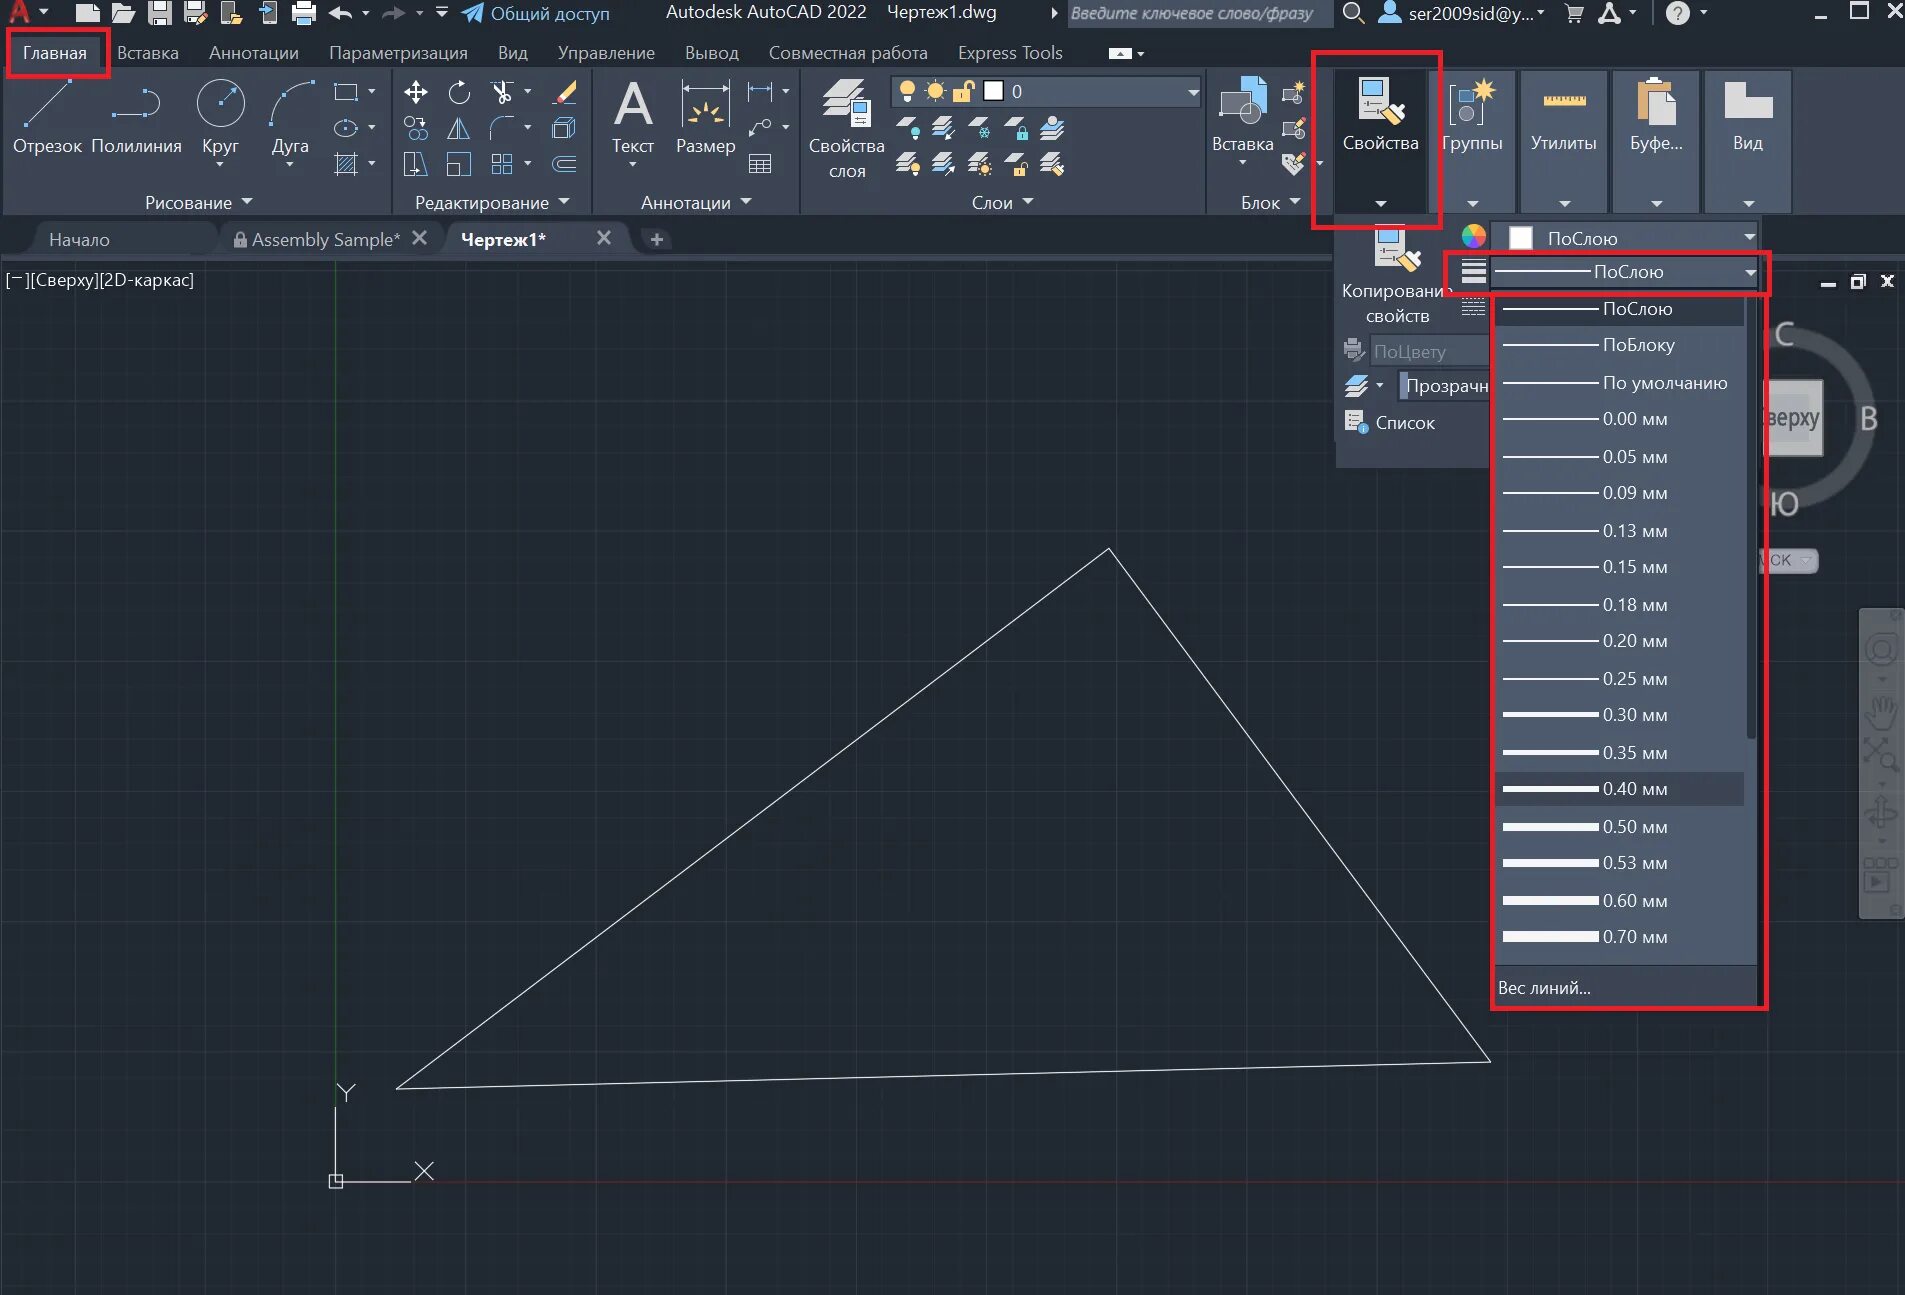Image resolution: width=1905 pixels, height=1295 pixels.
Task: Select По умолчанию lineweight option
Action: click(x=1620, y=383)
